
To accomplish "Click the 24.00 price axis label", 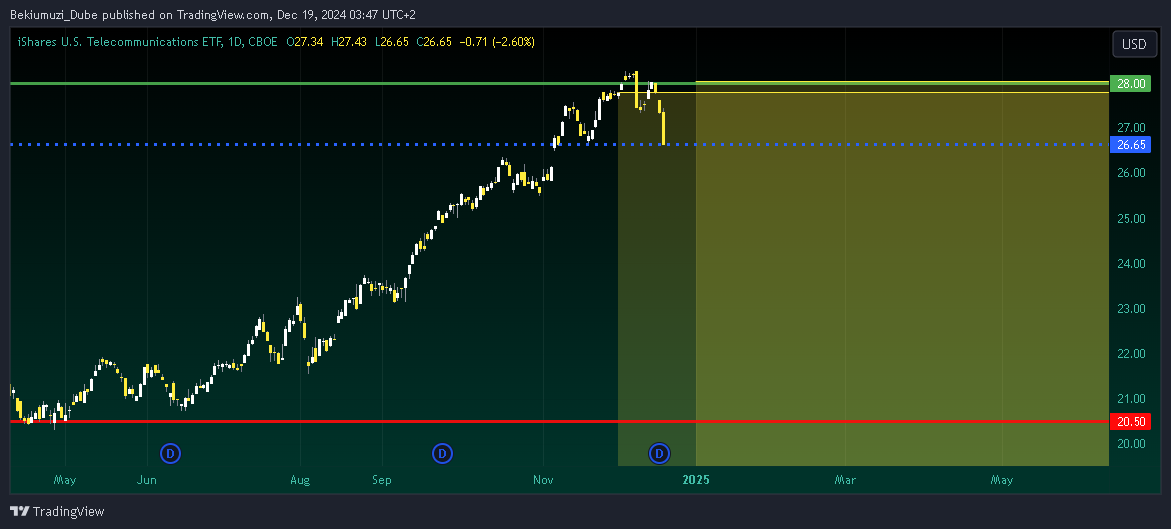I will coord(1131,263).
